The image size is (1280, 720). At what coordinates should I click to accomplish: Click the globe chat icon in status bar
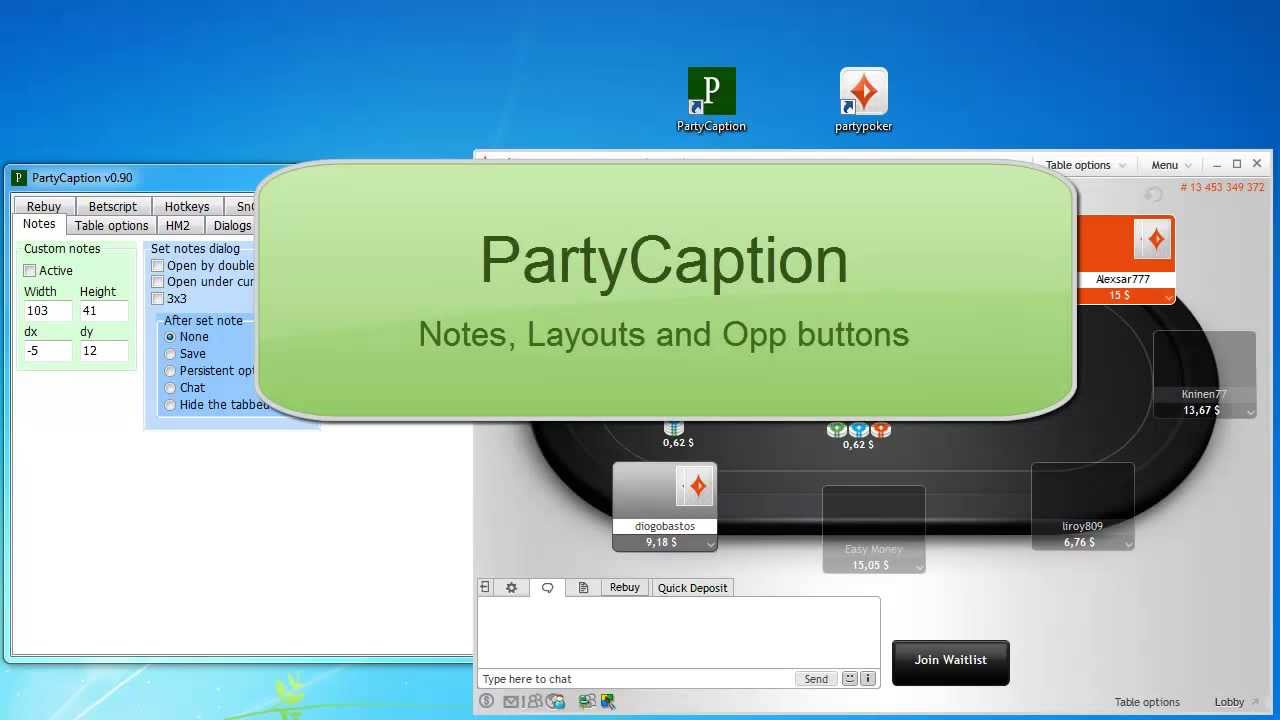coord(556,702)
